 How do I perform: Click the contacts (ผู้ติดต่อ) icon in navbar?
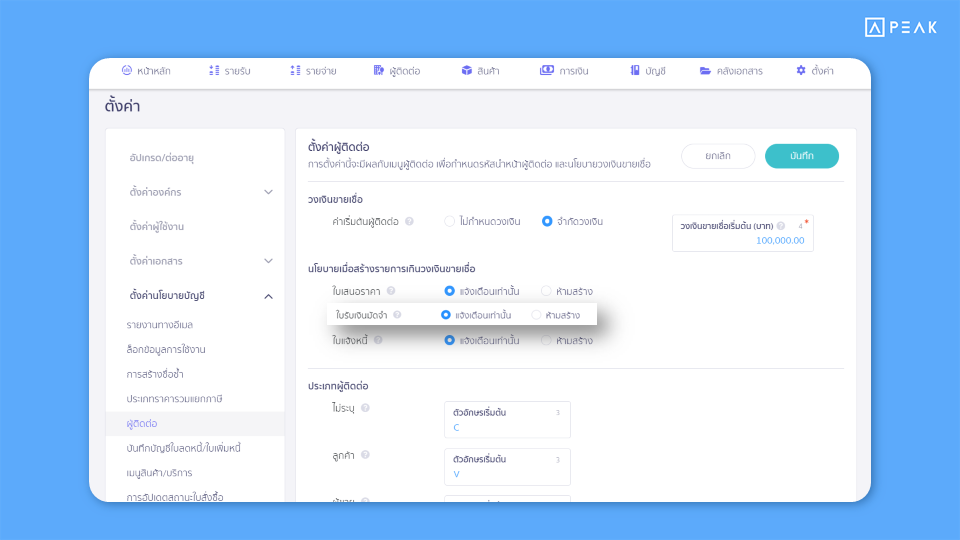coord(379,71)
